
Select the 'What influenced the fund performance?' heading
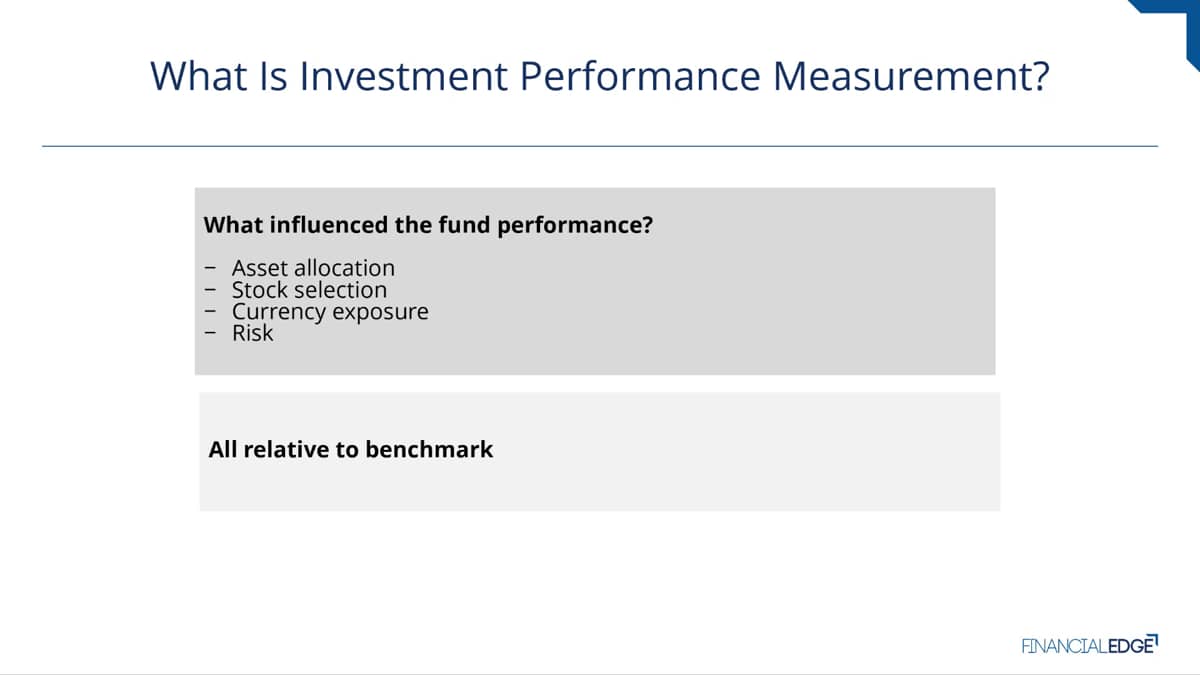[428, 225]
